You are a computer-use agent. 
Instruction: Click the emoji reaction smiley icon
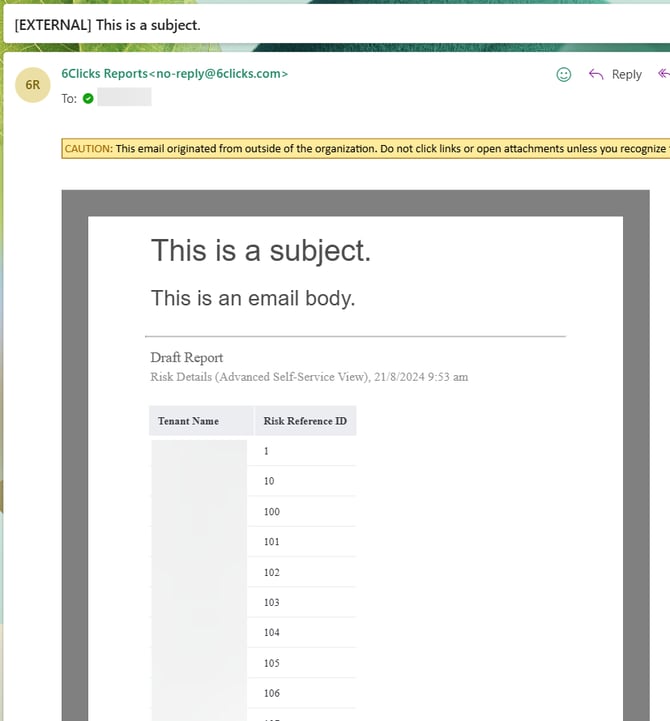(564, 74)
